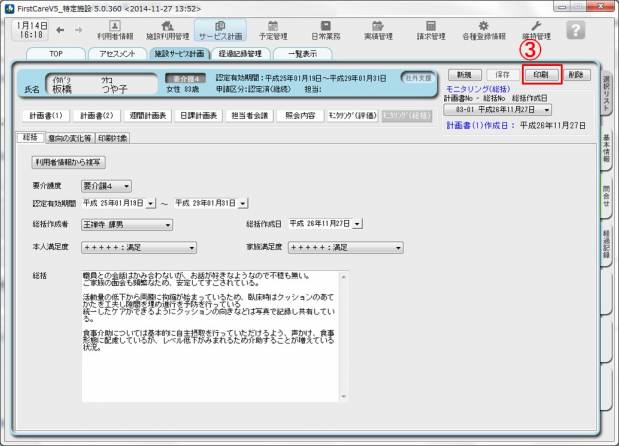
Task: Click the user name field 板橋 つや子
Action: 102,84
